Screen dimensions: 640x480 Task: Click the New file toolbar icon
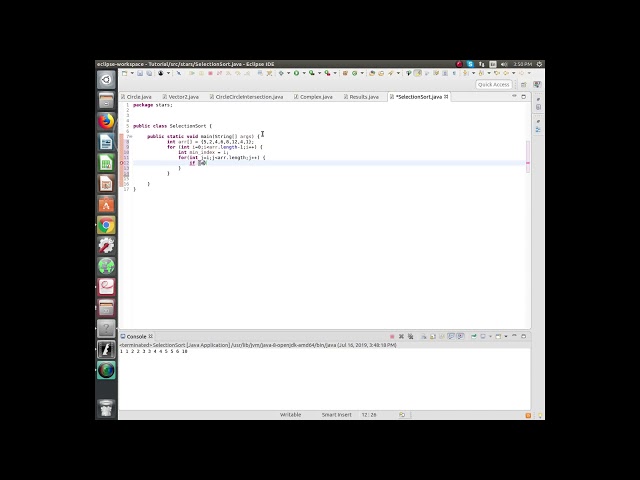[124, 73]
